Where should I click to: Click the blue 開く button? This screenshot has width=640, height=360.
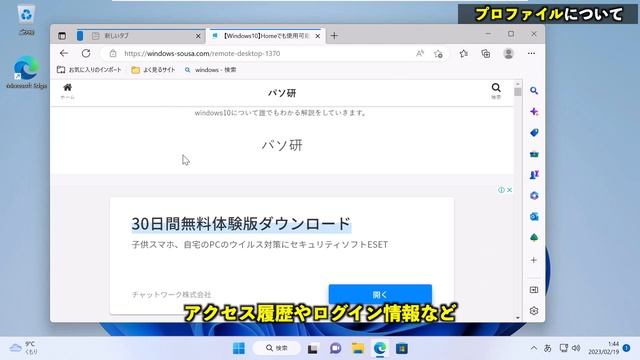click(380, 295)
